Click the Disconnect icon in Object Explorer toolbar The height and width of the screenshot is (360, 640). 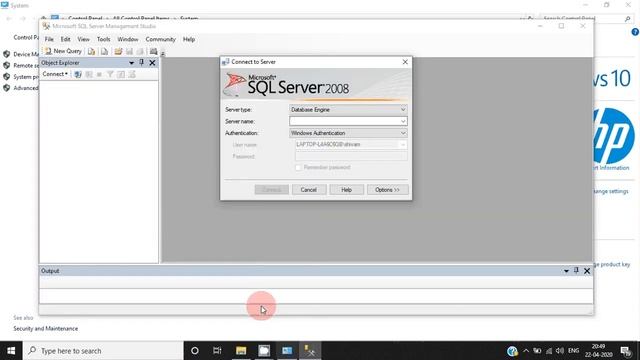[89, 74]
